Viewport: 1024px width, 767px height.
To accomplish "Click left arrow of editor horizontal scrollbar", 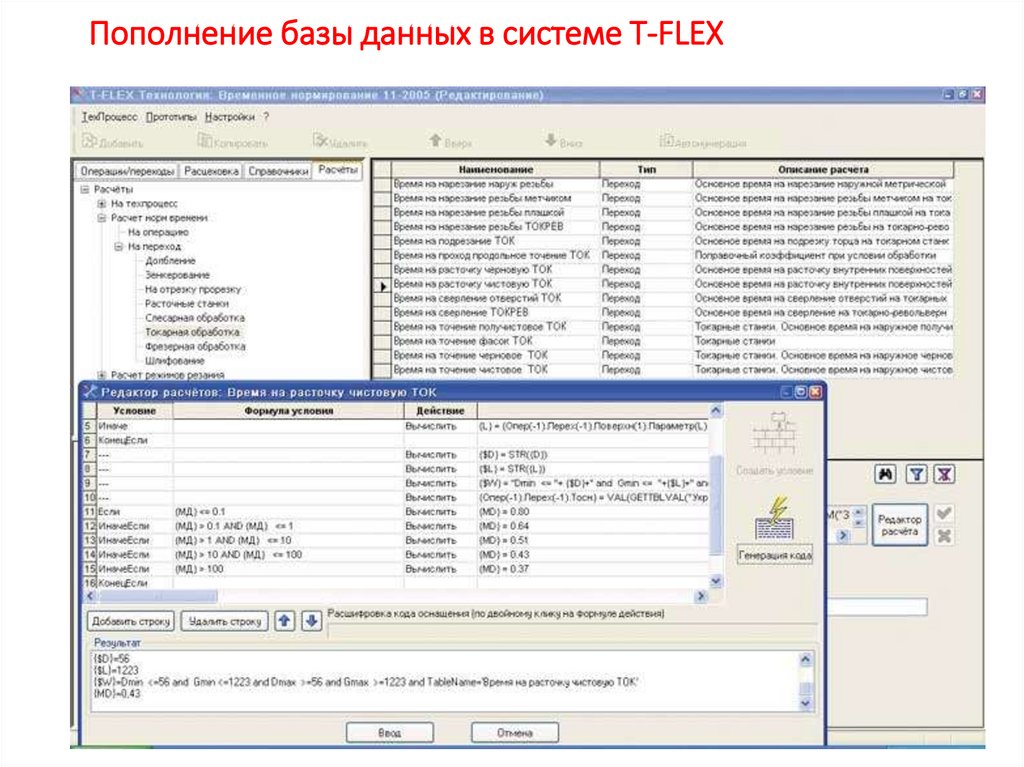I will coord(91,596).
